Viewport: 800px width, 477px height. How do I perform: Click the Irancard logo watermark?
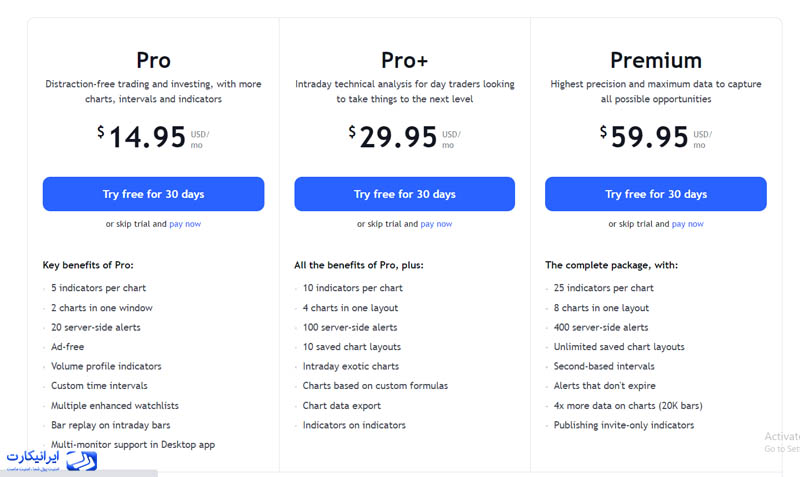click(x=52, y=460)
